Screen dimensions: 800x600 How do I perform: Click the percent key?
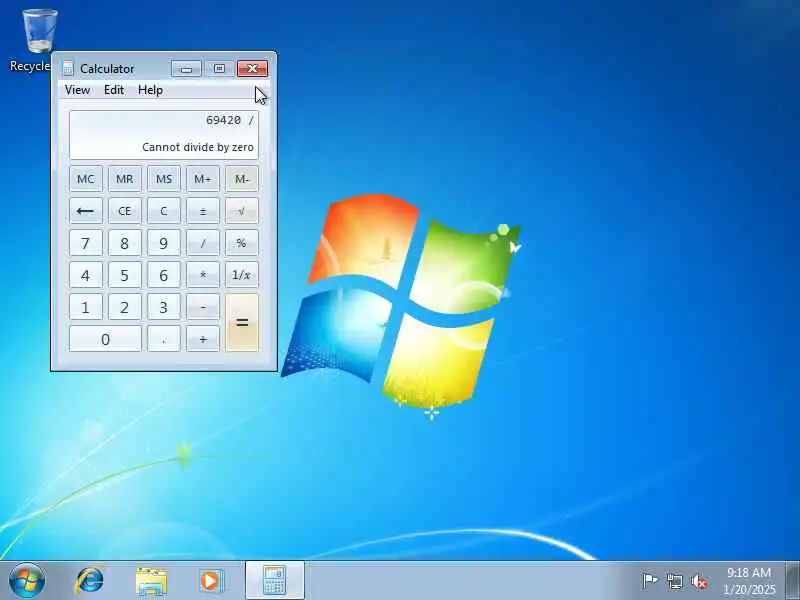(x=242, y=243)
